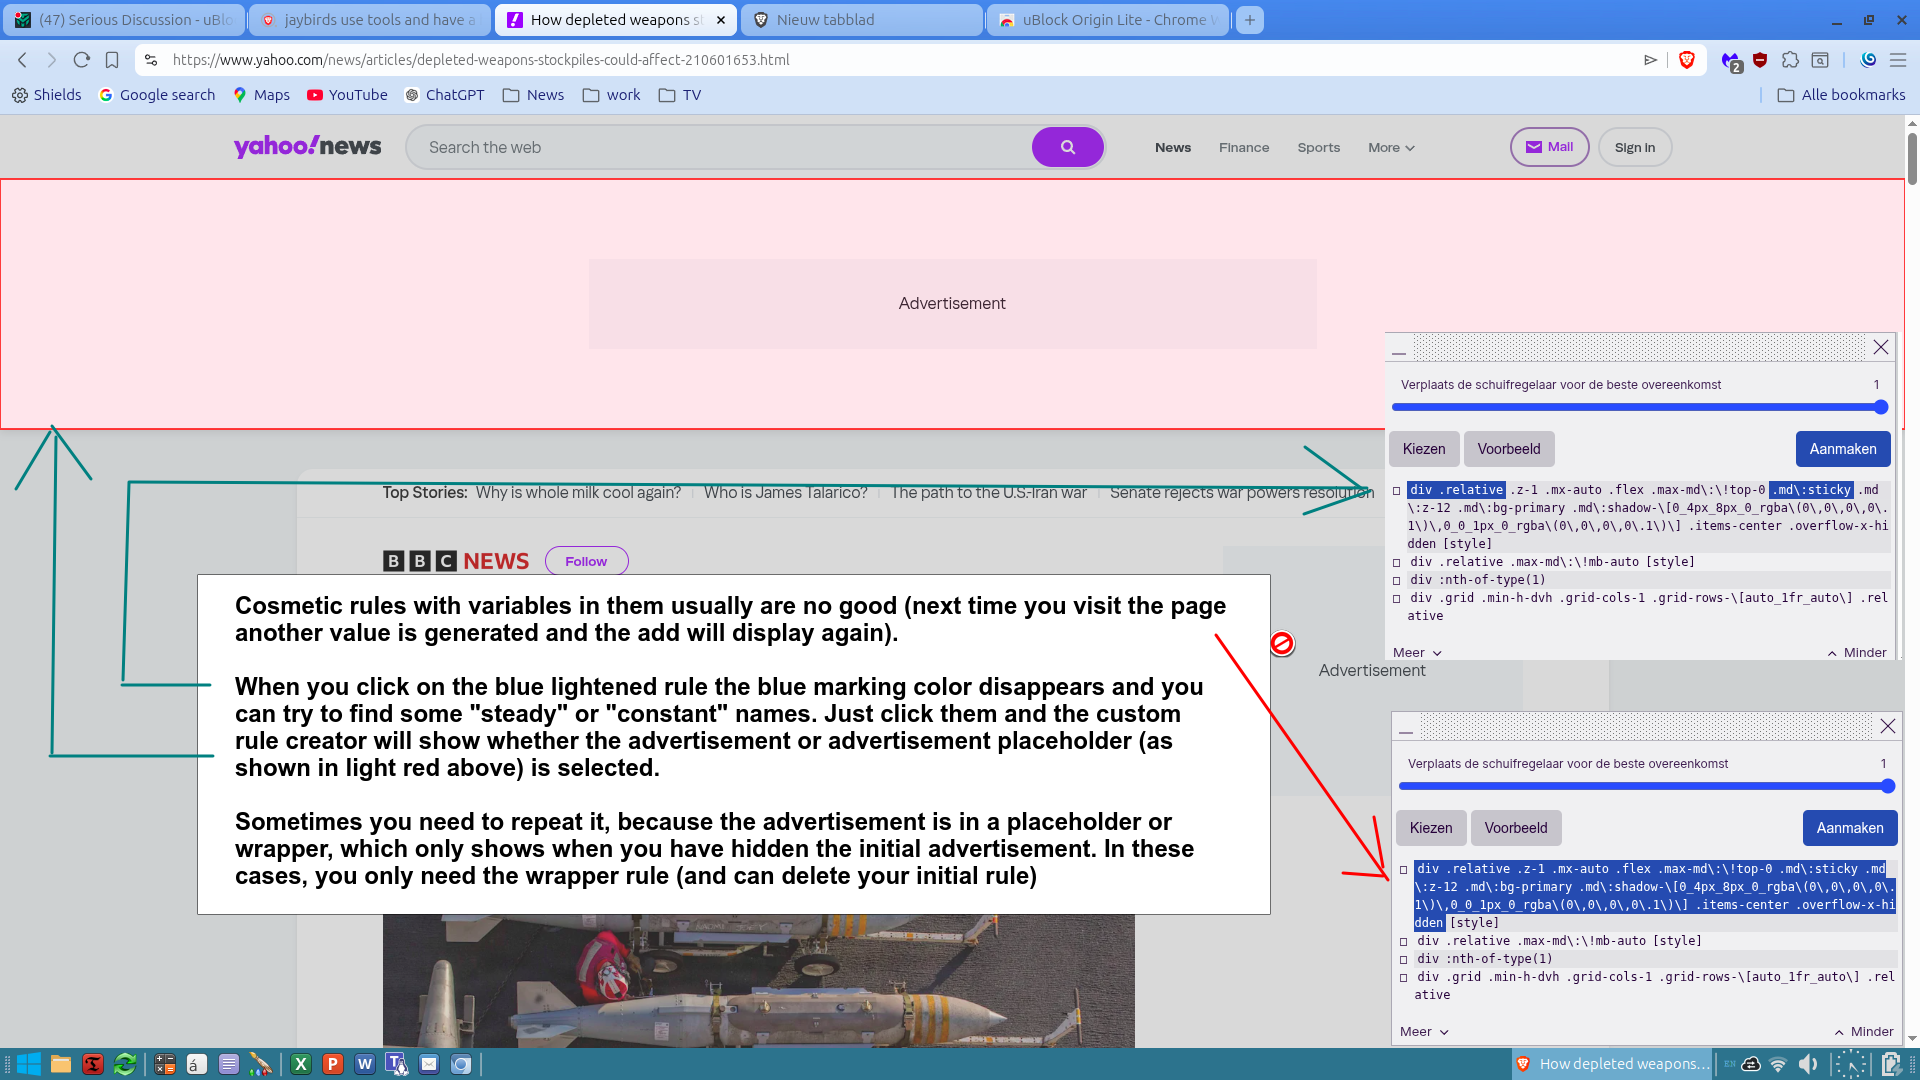The image size is (1920, 1080).
Task: Switch to the 'jaybirds use tools' tab
Action: (369, 20)
